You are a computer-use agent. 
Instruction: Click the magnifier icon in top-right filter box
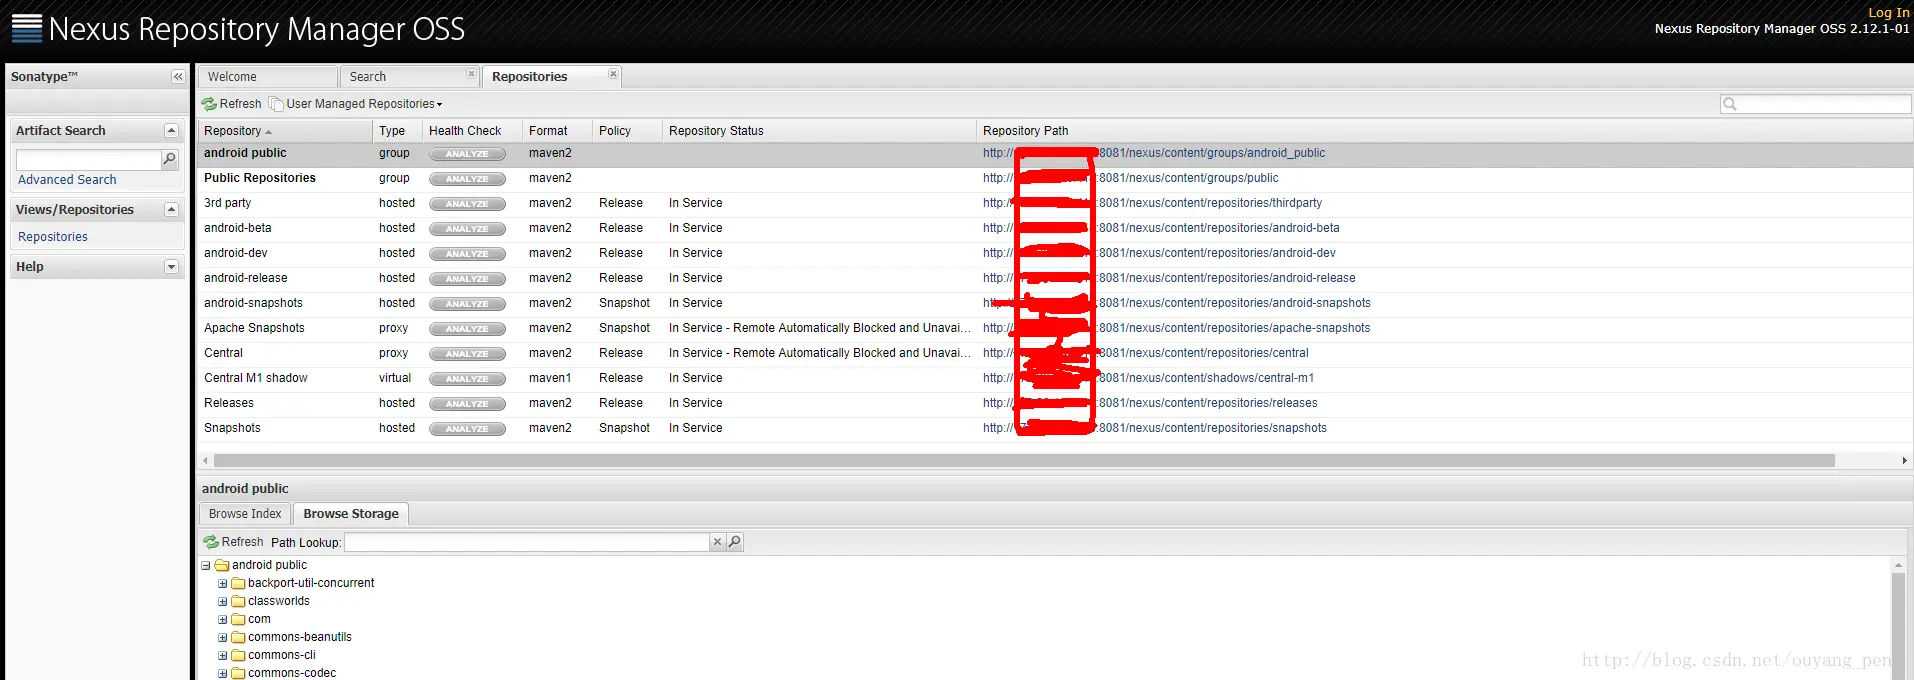point(1729,104)
